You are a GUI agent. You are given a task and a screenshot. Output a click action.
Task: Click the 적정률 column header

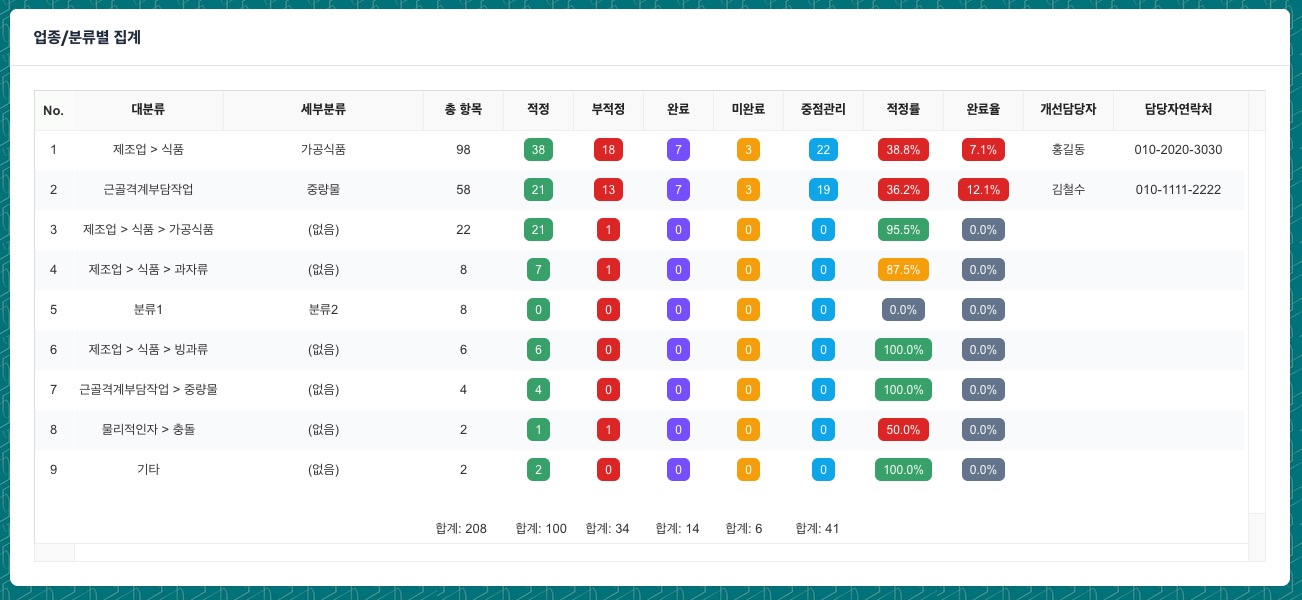tap(903, 110)
